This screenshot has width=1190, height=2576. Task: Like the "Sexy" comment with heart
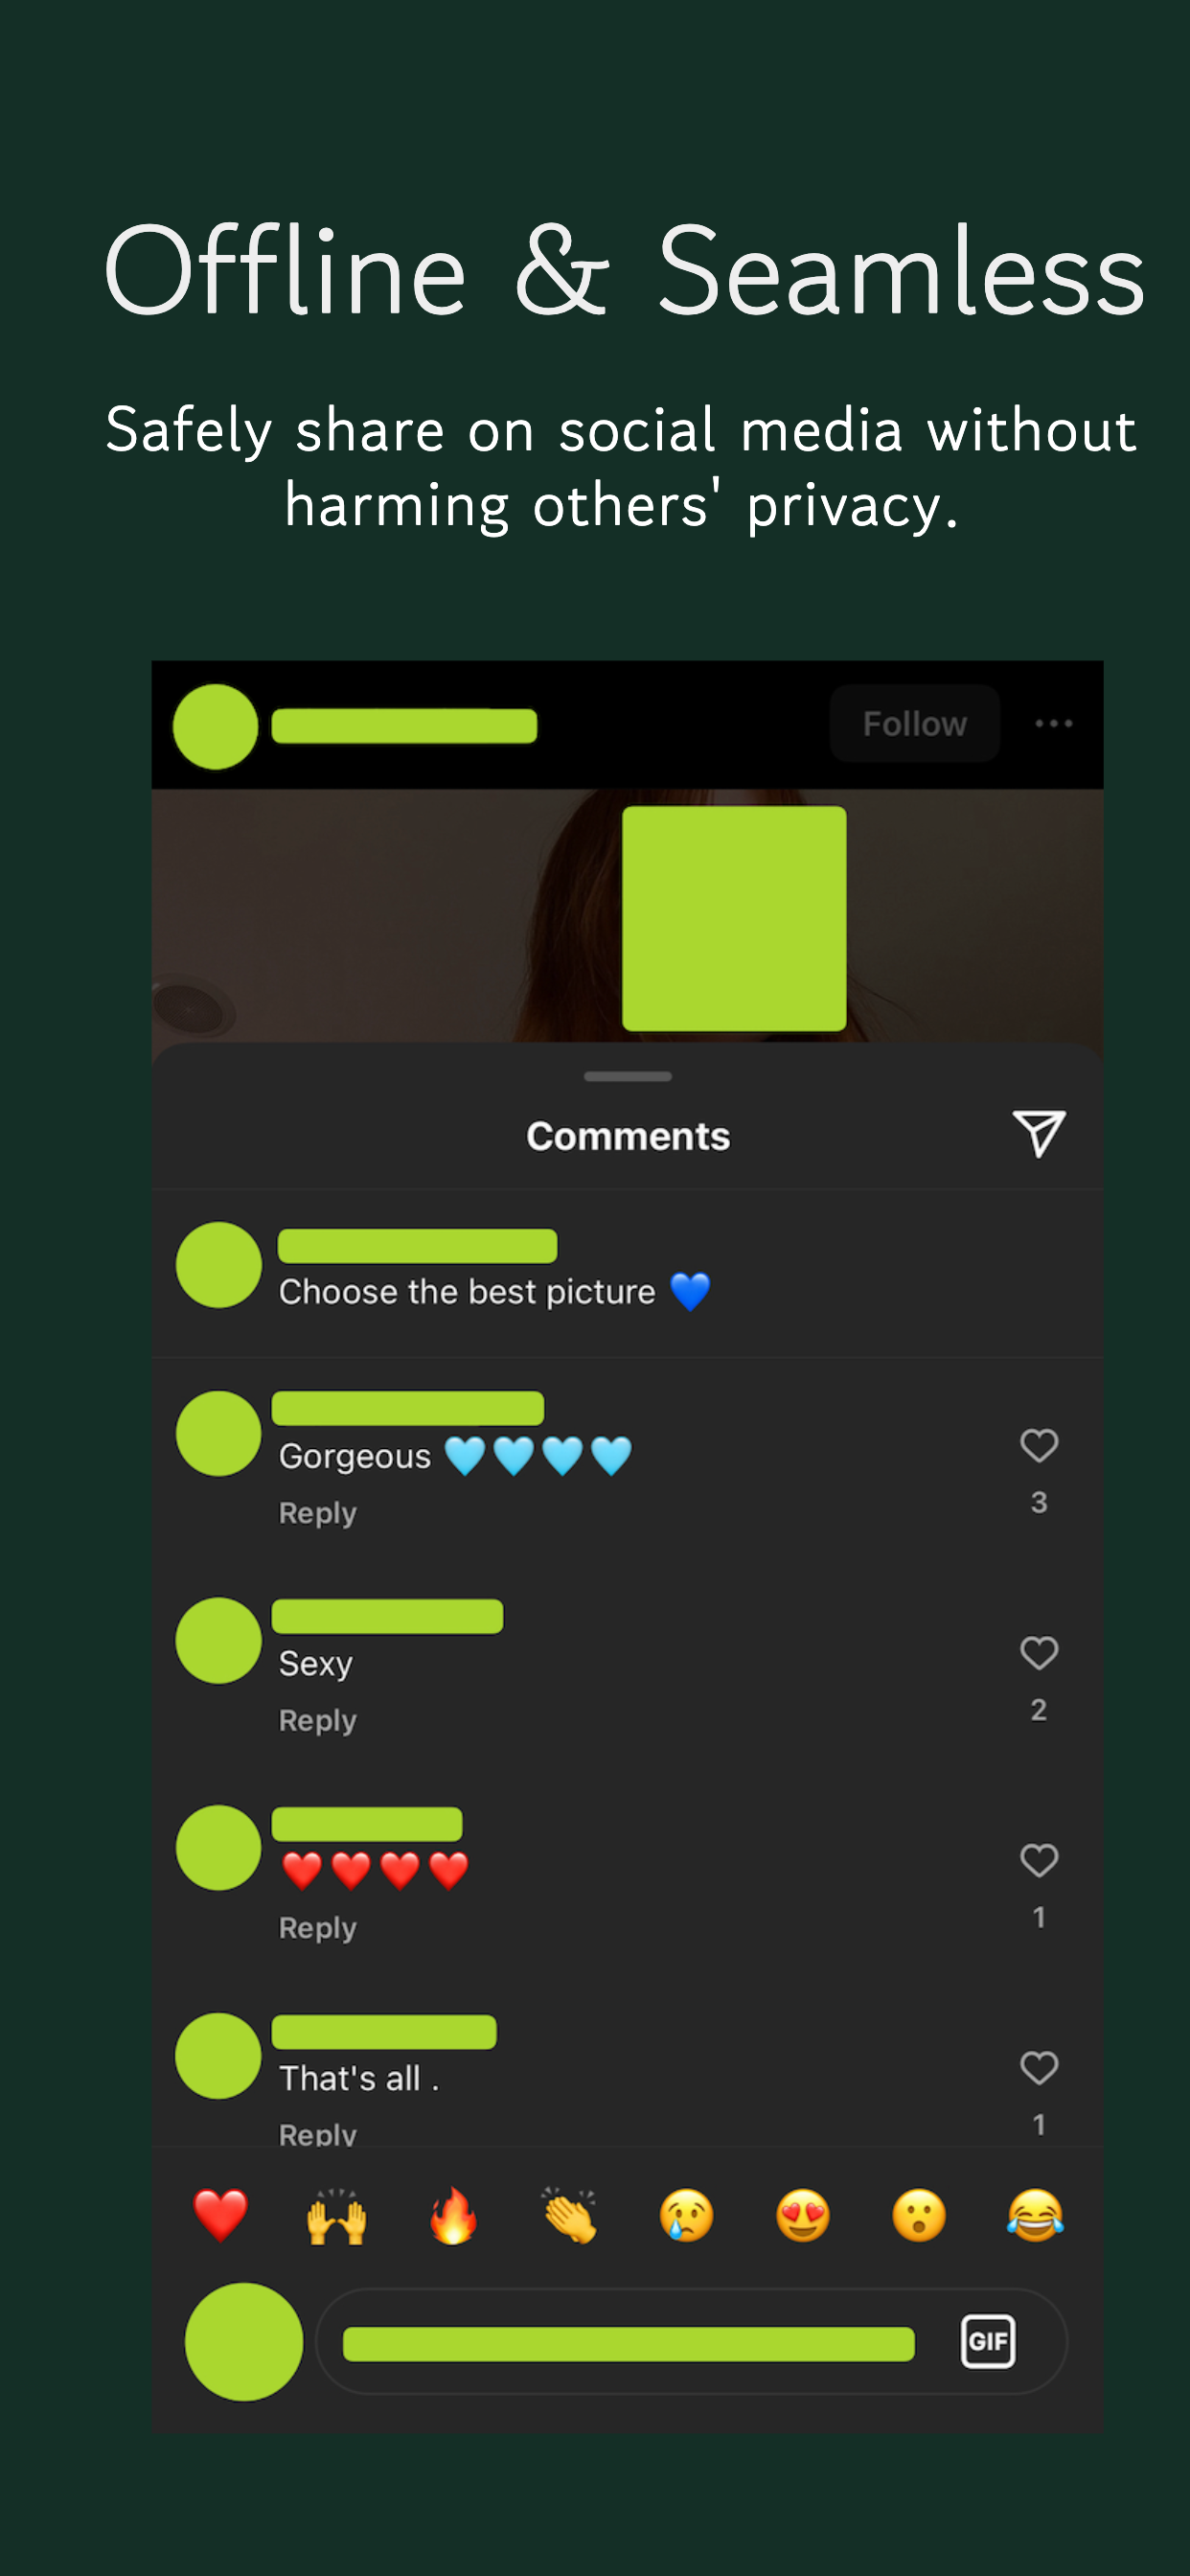coord(1039,1653)
